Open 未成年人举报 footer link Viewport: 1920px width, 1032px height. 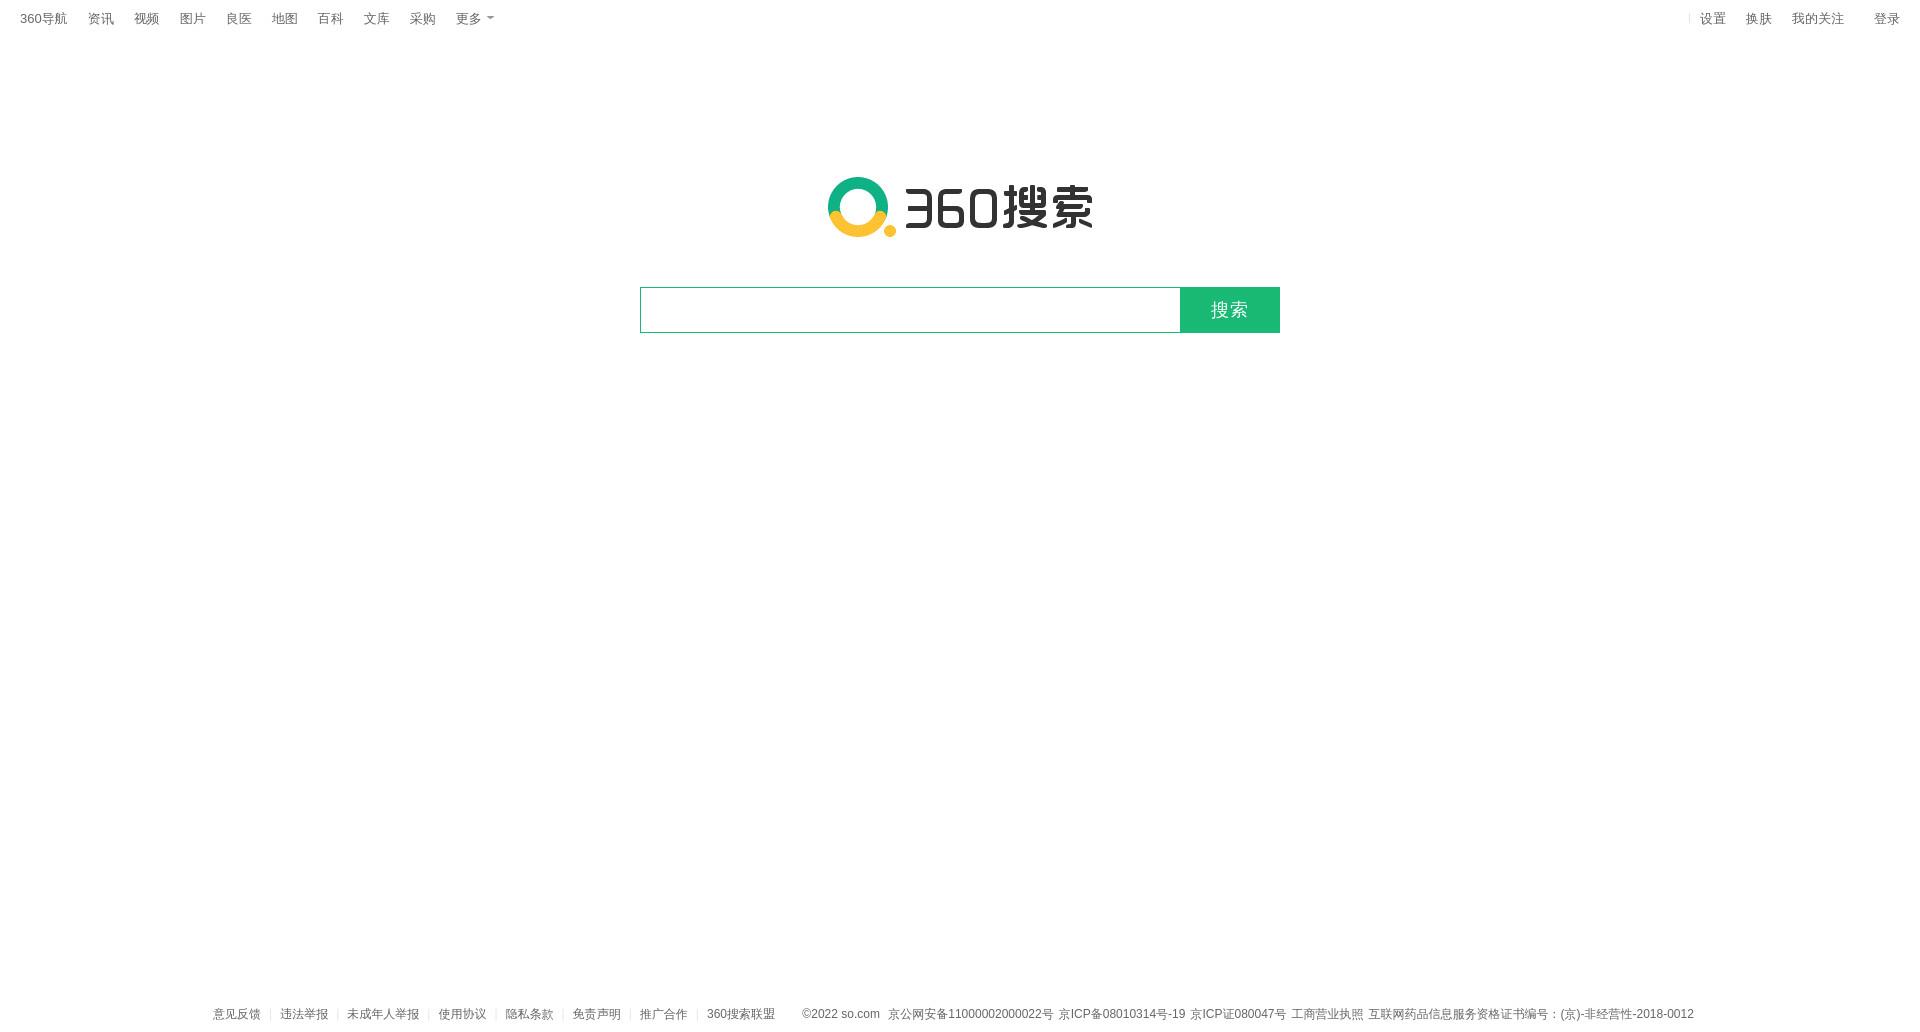(x=383, y=1014)
